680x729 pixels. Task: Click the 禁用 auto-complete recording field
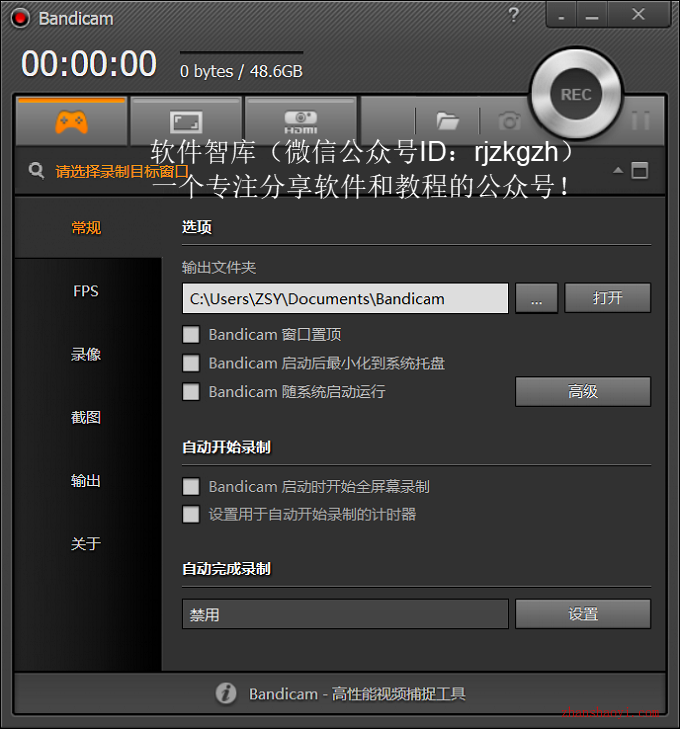pyautogui.click(x=345, y=614)
